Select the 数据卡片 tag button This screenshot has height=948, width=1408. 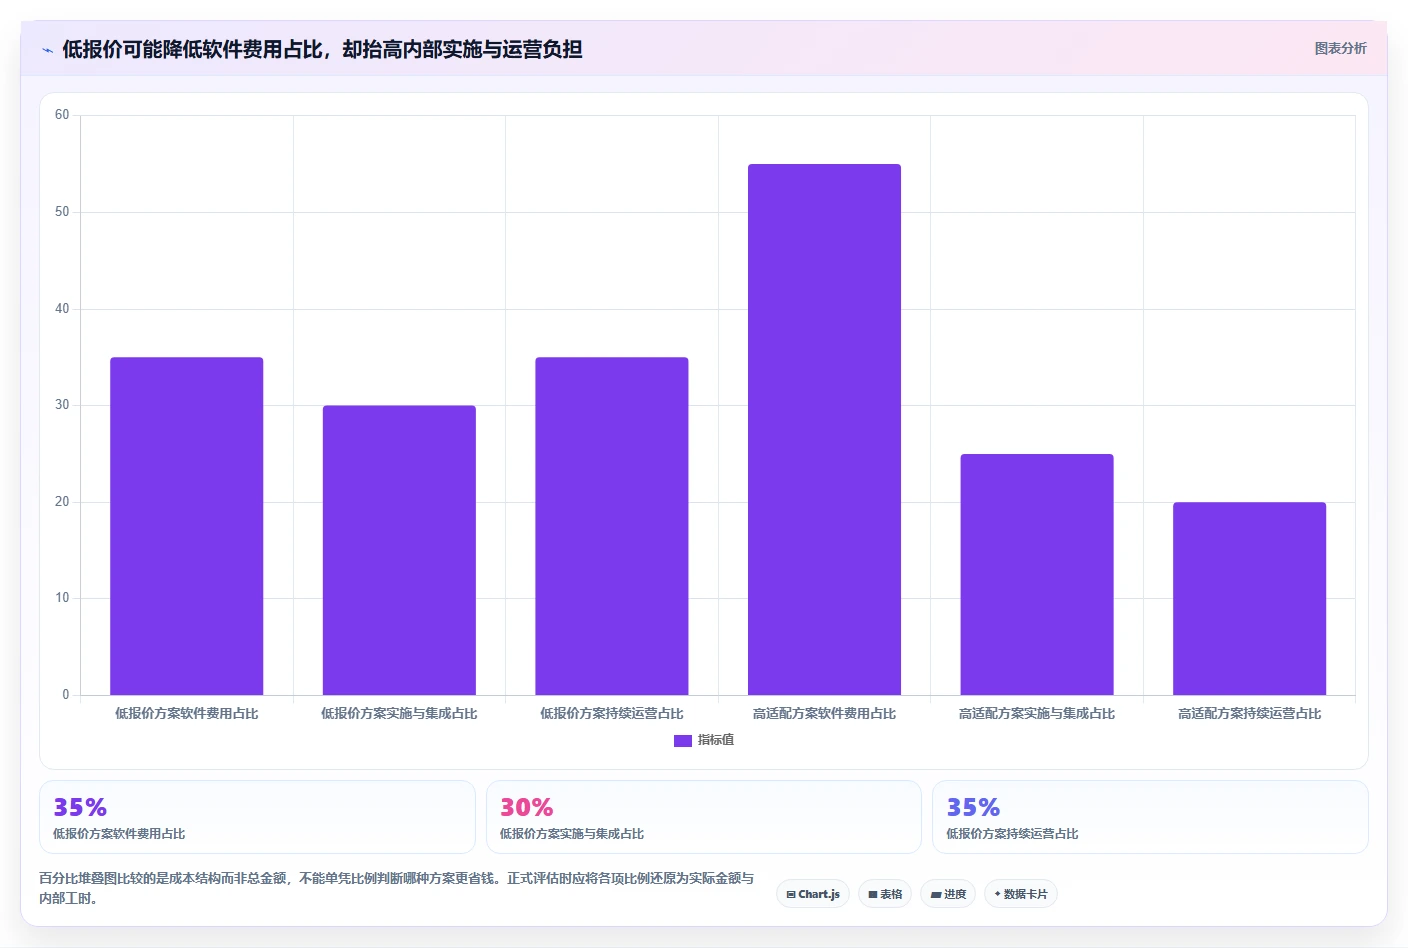[x=1021, y=894]
